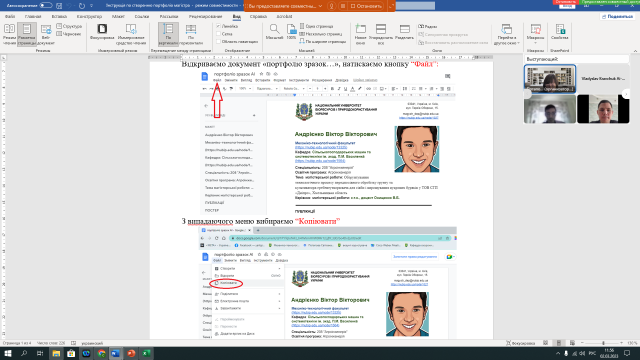Show multiple pages (Несколько страниц)
Viewport: 640px width, 360px height.
point(320,34)
